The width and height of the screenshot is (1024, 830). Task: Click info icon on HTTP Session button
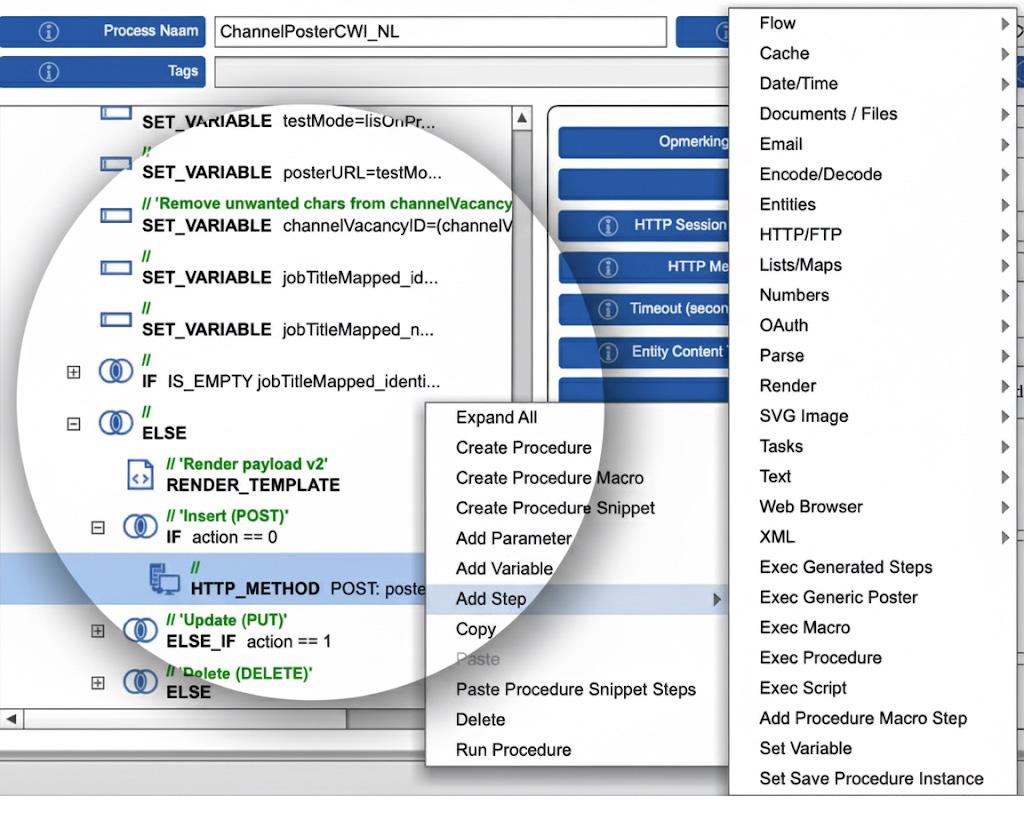pos(607,226)
